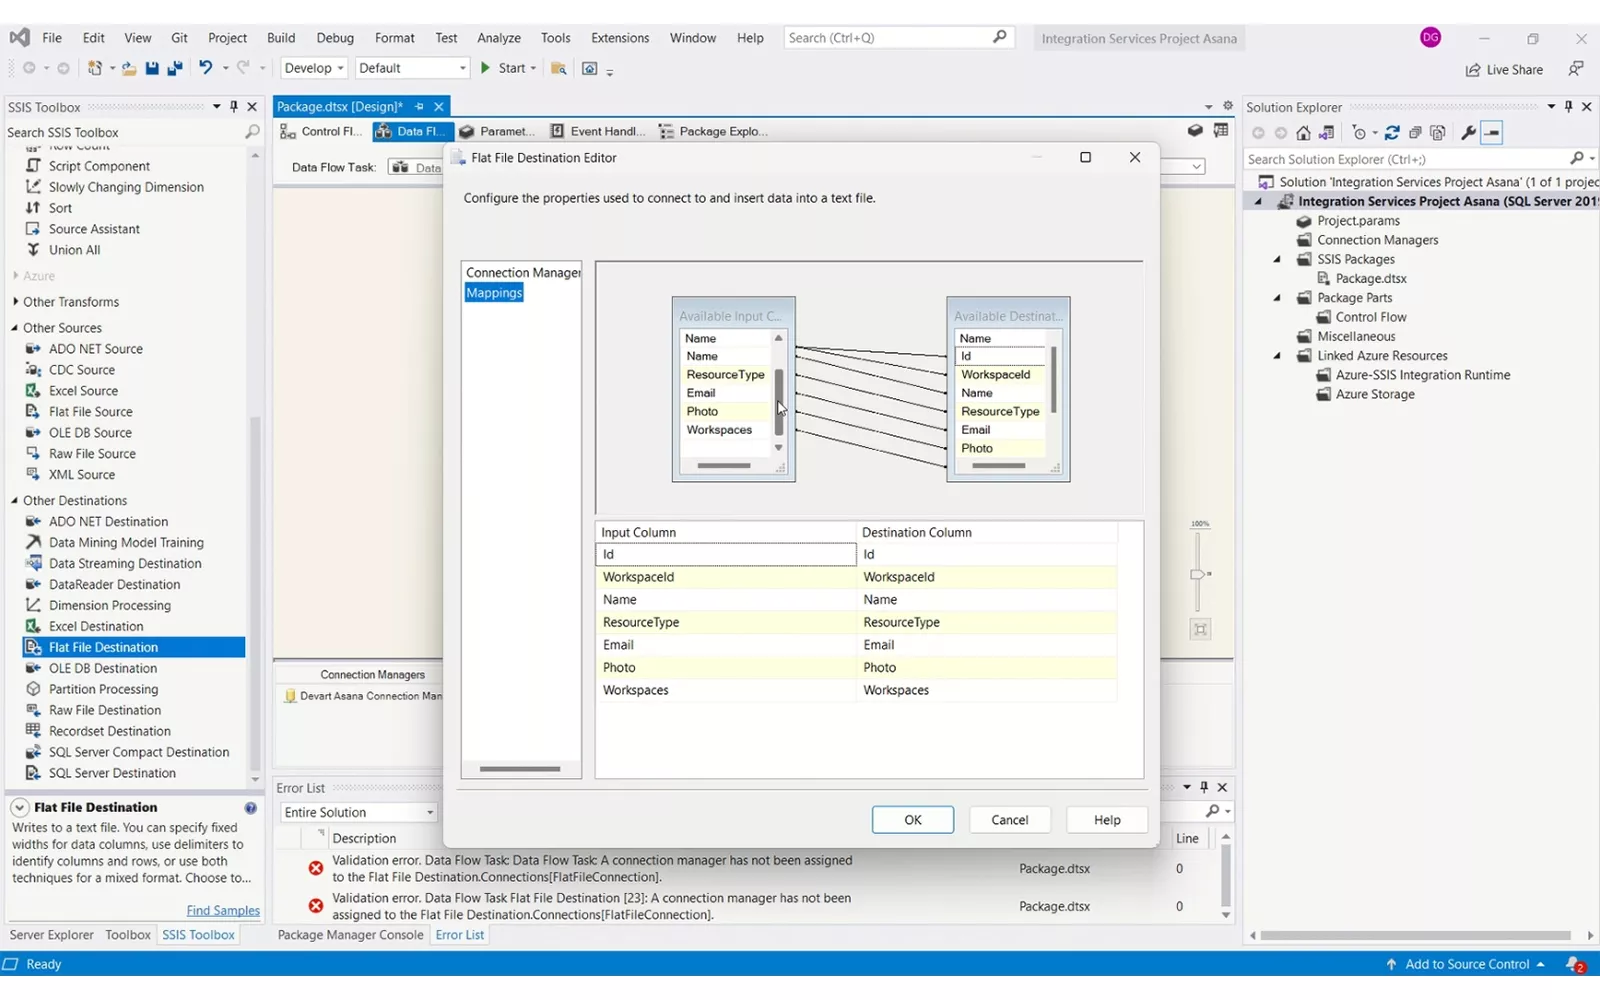Refresh Solution Explorer with the sync icon
Viewport: 1600px width, 1000px height.
click(1391, 133)
